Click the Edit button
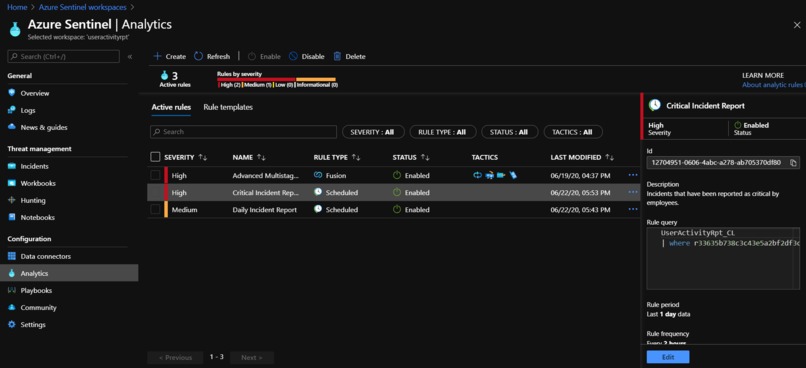 (x=668, y=357)
